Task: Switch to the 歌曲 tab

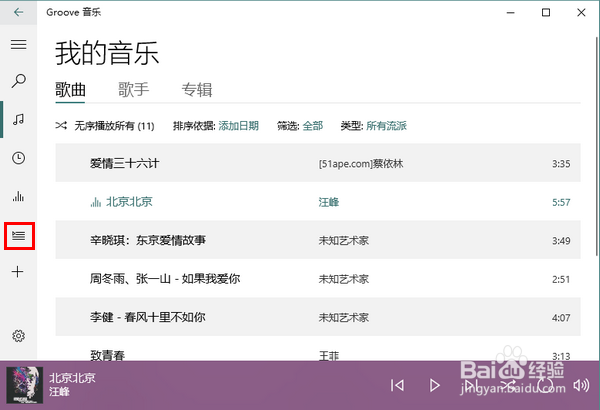Action: [x=70, y=90]
